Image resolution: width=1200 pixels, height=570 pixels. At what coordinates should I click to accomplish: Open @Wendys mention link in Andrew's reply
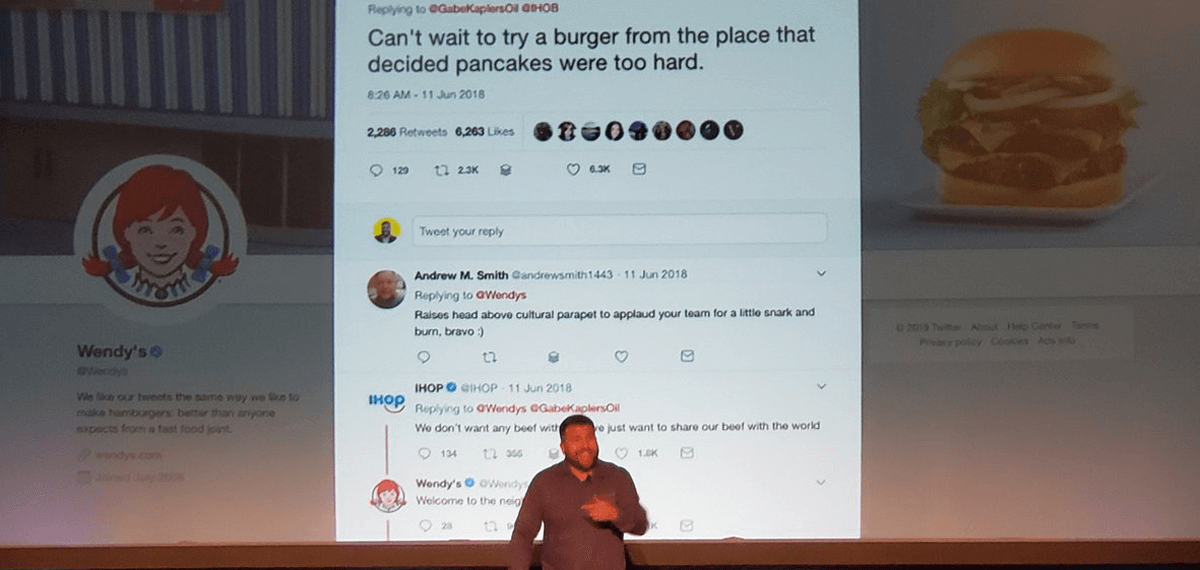tap(500, 295)
